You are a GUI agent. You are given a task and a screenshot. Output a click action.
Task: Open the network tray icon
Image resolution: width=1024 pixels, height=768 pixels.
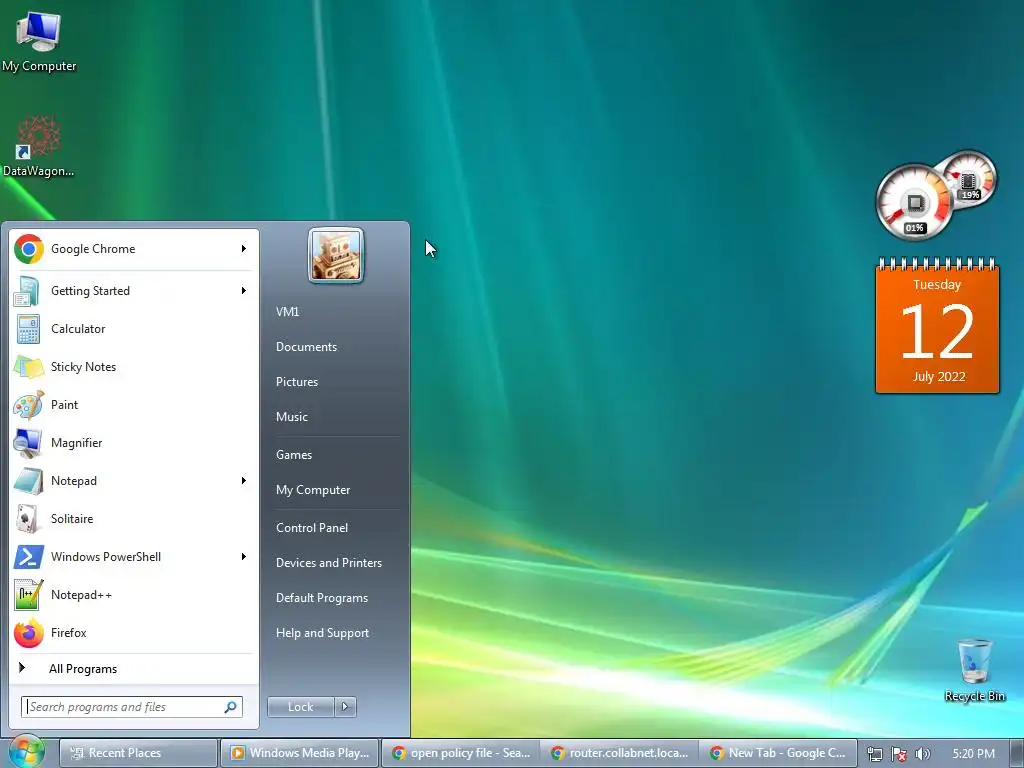tap(874, 754)
